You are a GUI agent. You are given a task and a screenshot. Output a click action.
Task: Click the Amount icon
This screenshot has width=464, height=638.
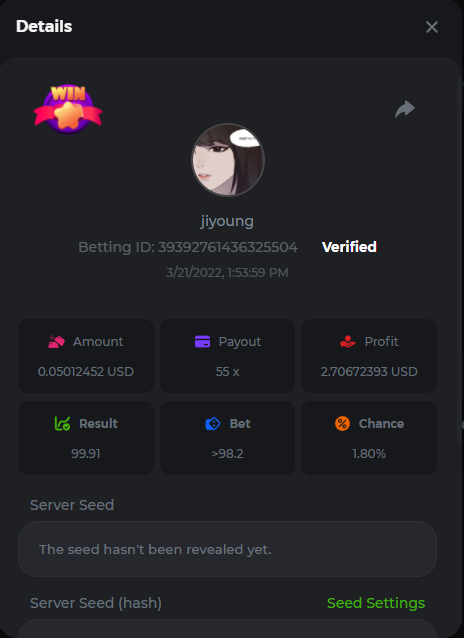[56, 342]
